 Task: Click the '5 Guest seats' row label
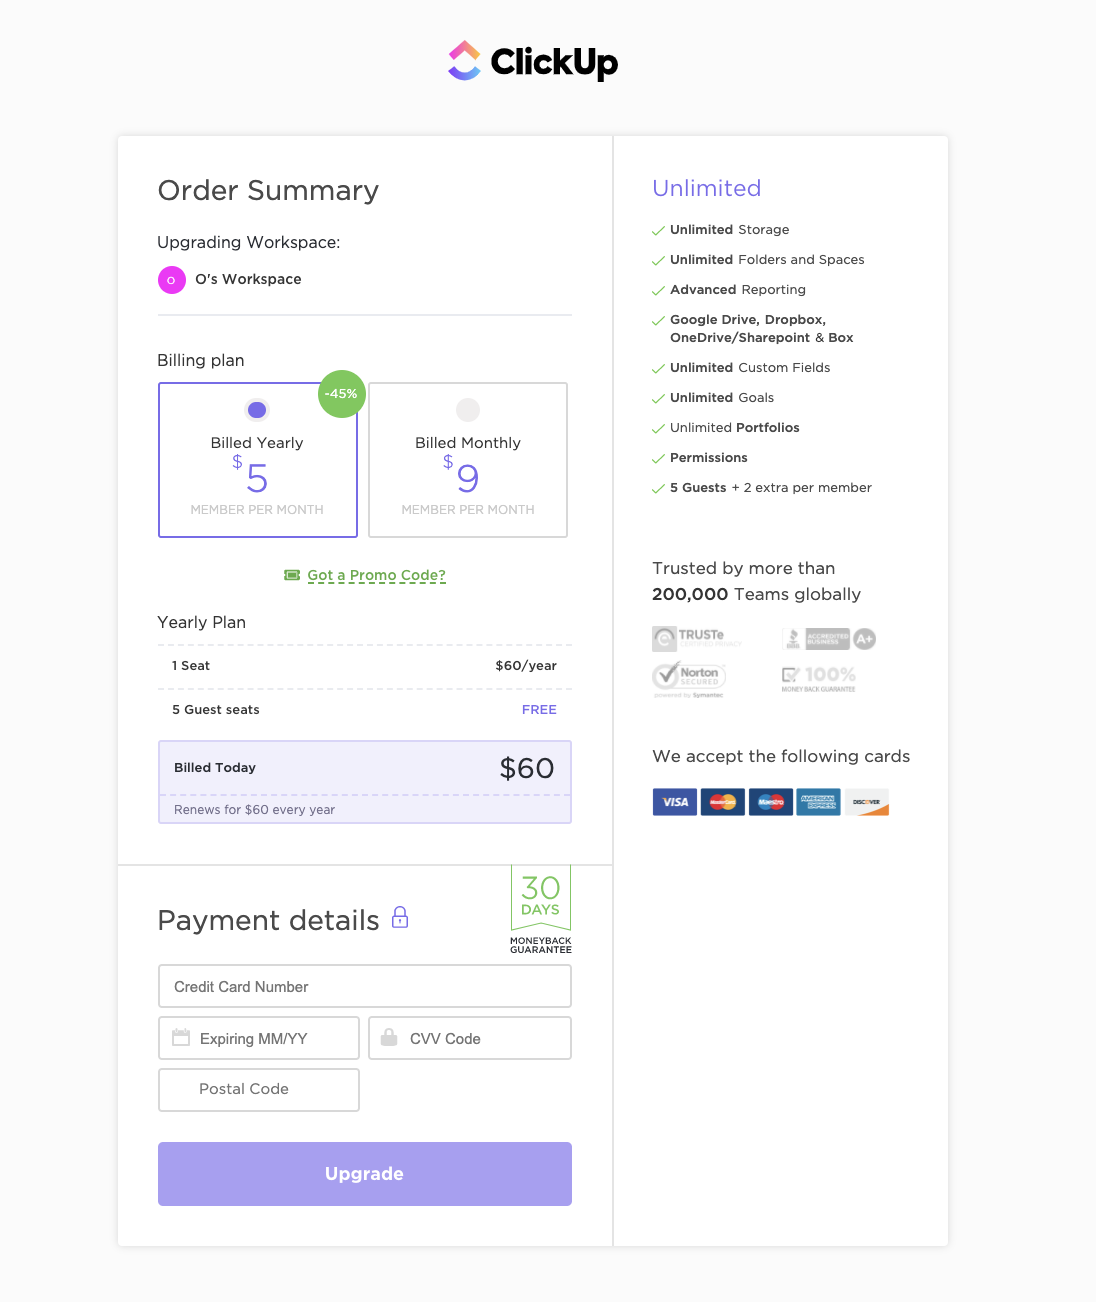click(x=216, y=710)
